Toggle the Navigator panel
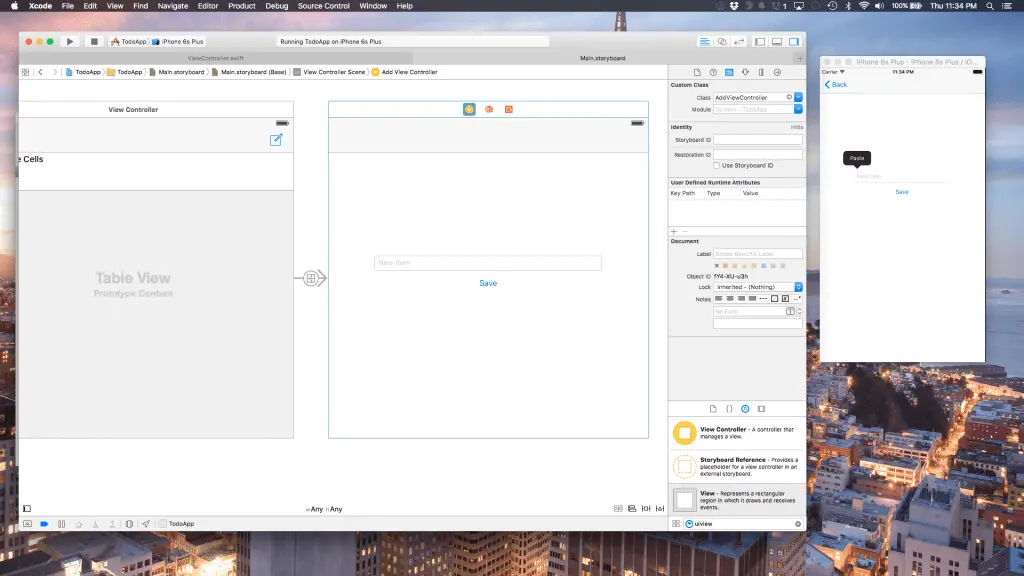 760,41
